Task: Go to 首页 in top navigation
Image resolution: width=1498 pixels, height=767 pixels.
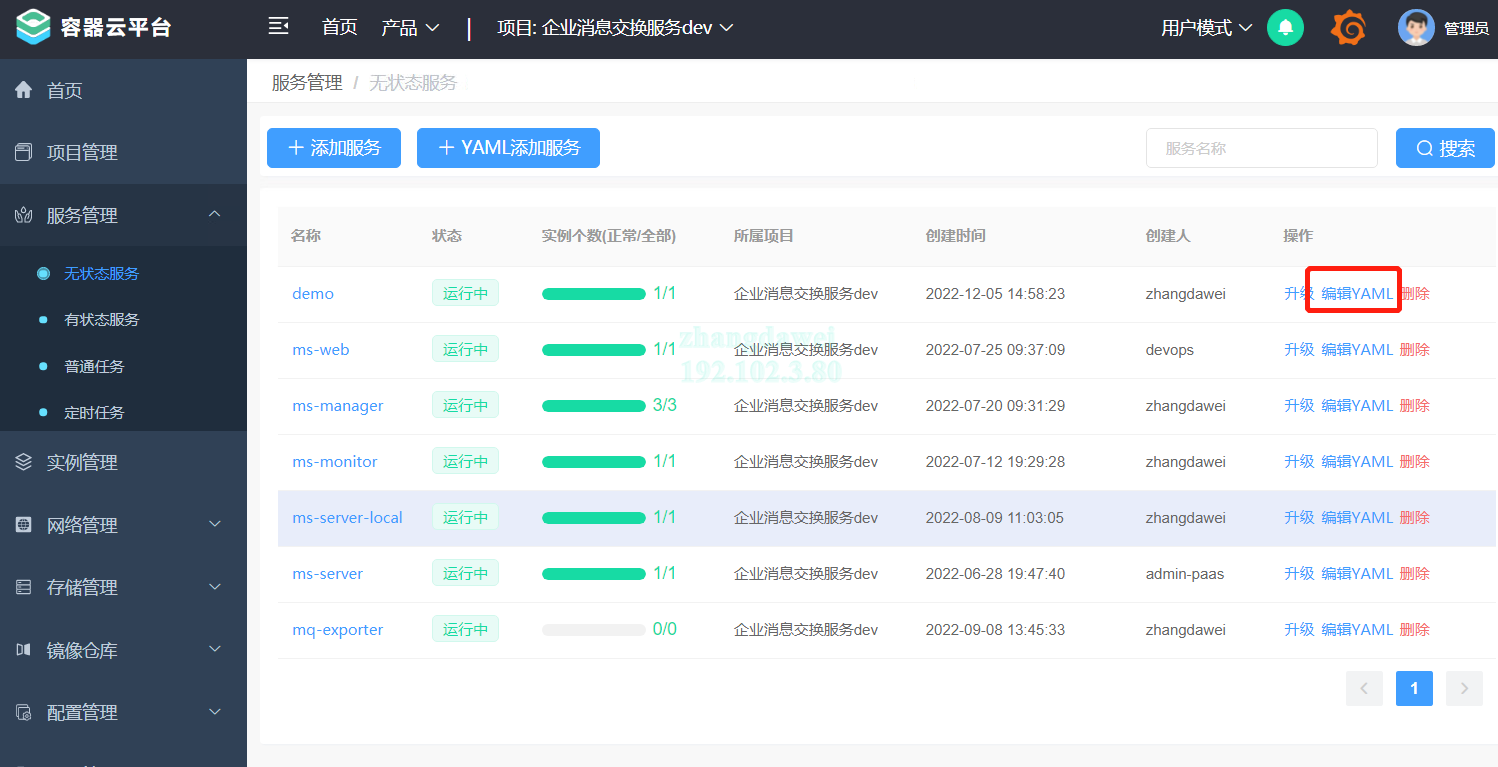Action: click(x=340, y=28)
